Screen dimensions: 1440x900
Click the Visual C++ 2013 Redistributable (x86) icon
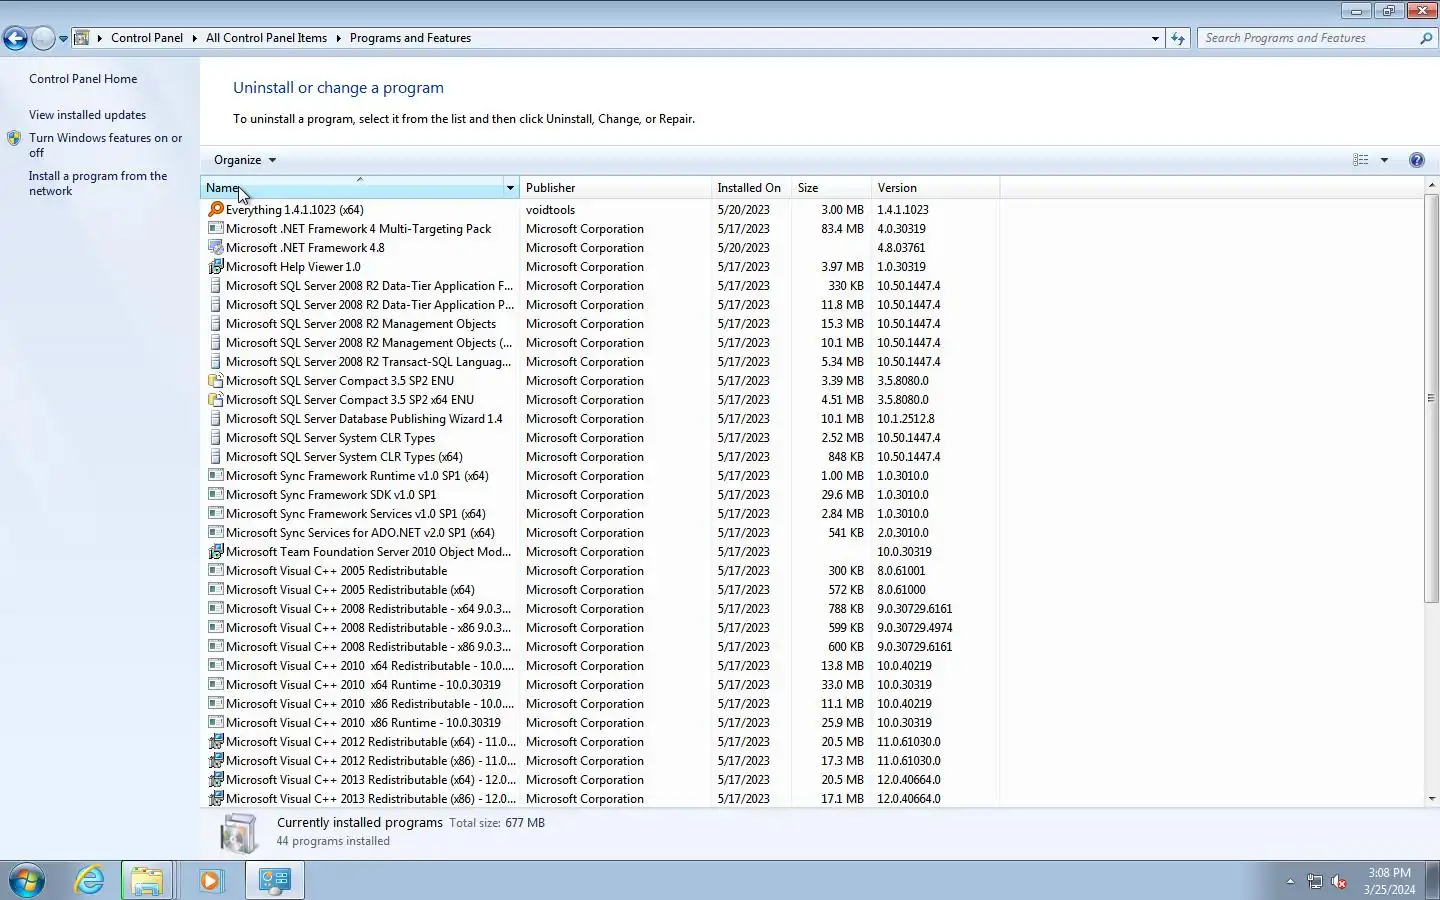click(x=215, y=799)
